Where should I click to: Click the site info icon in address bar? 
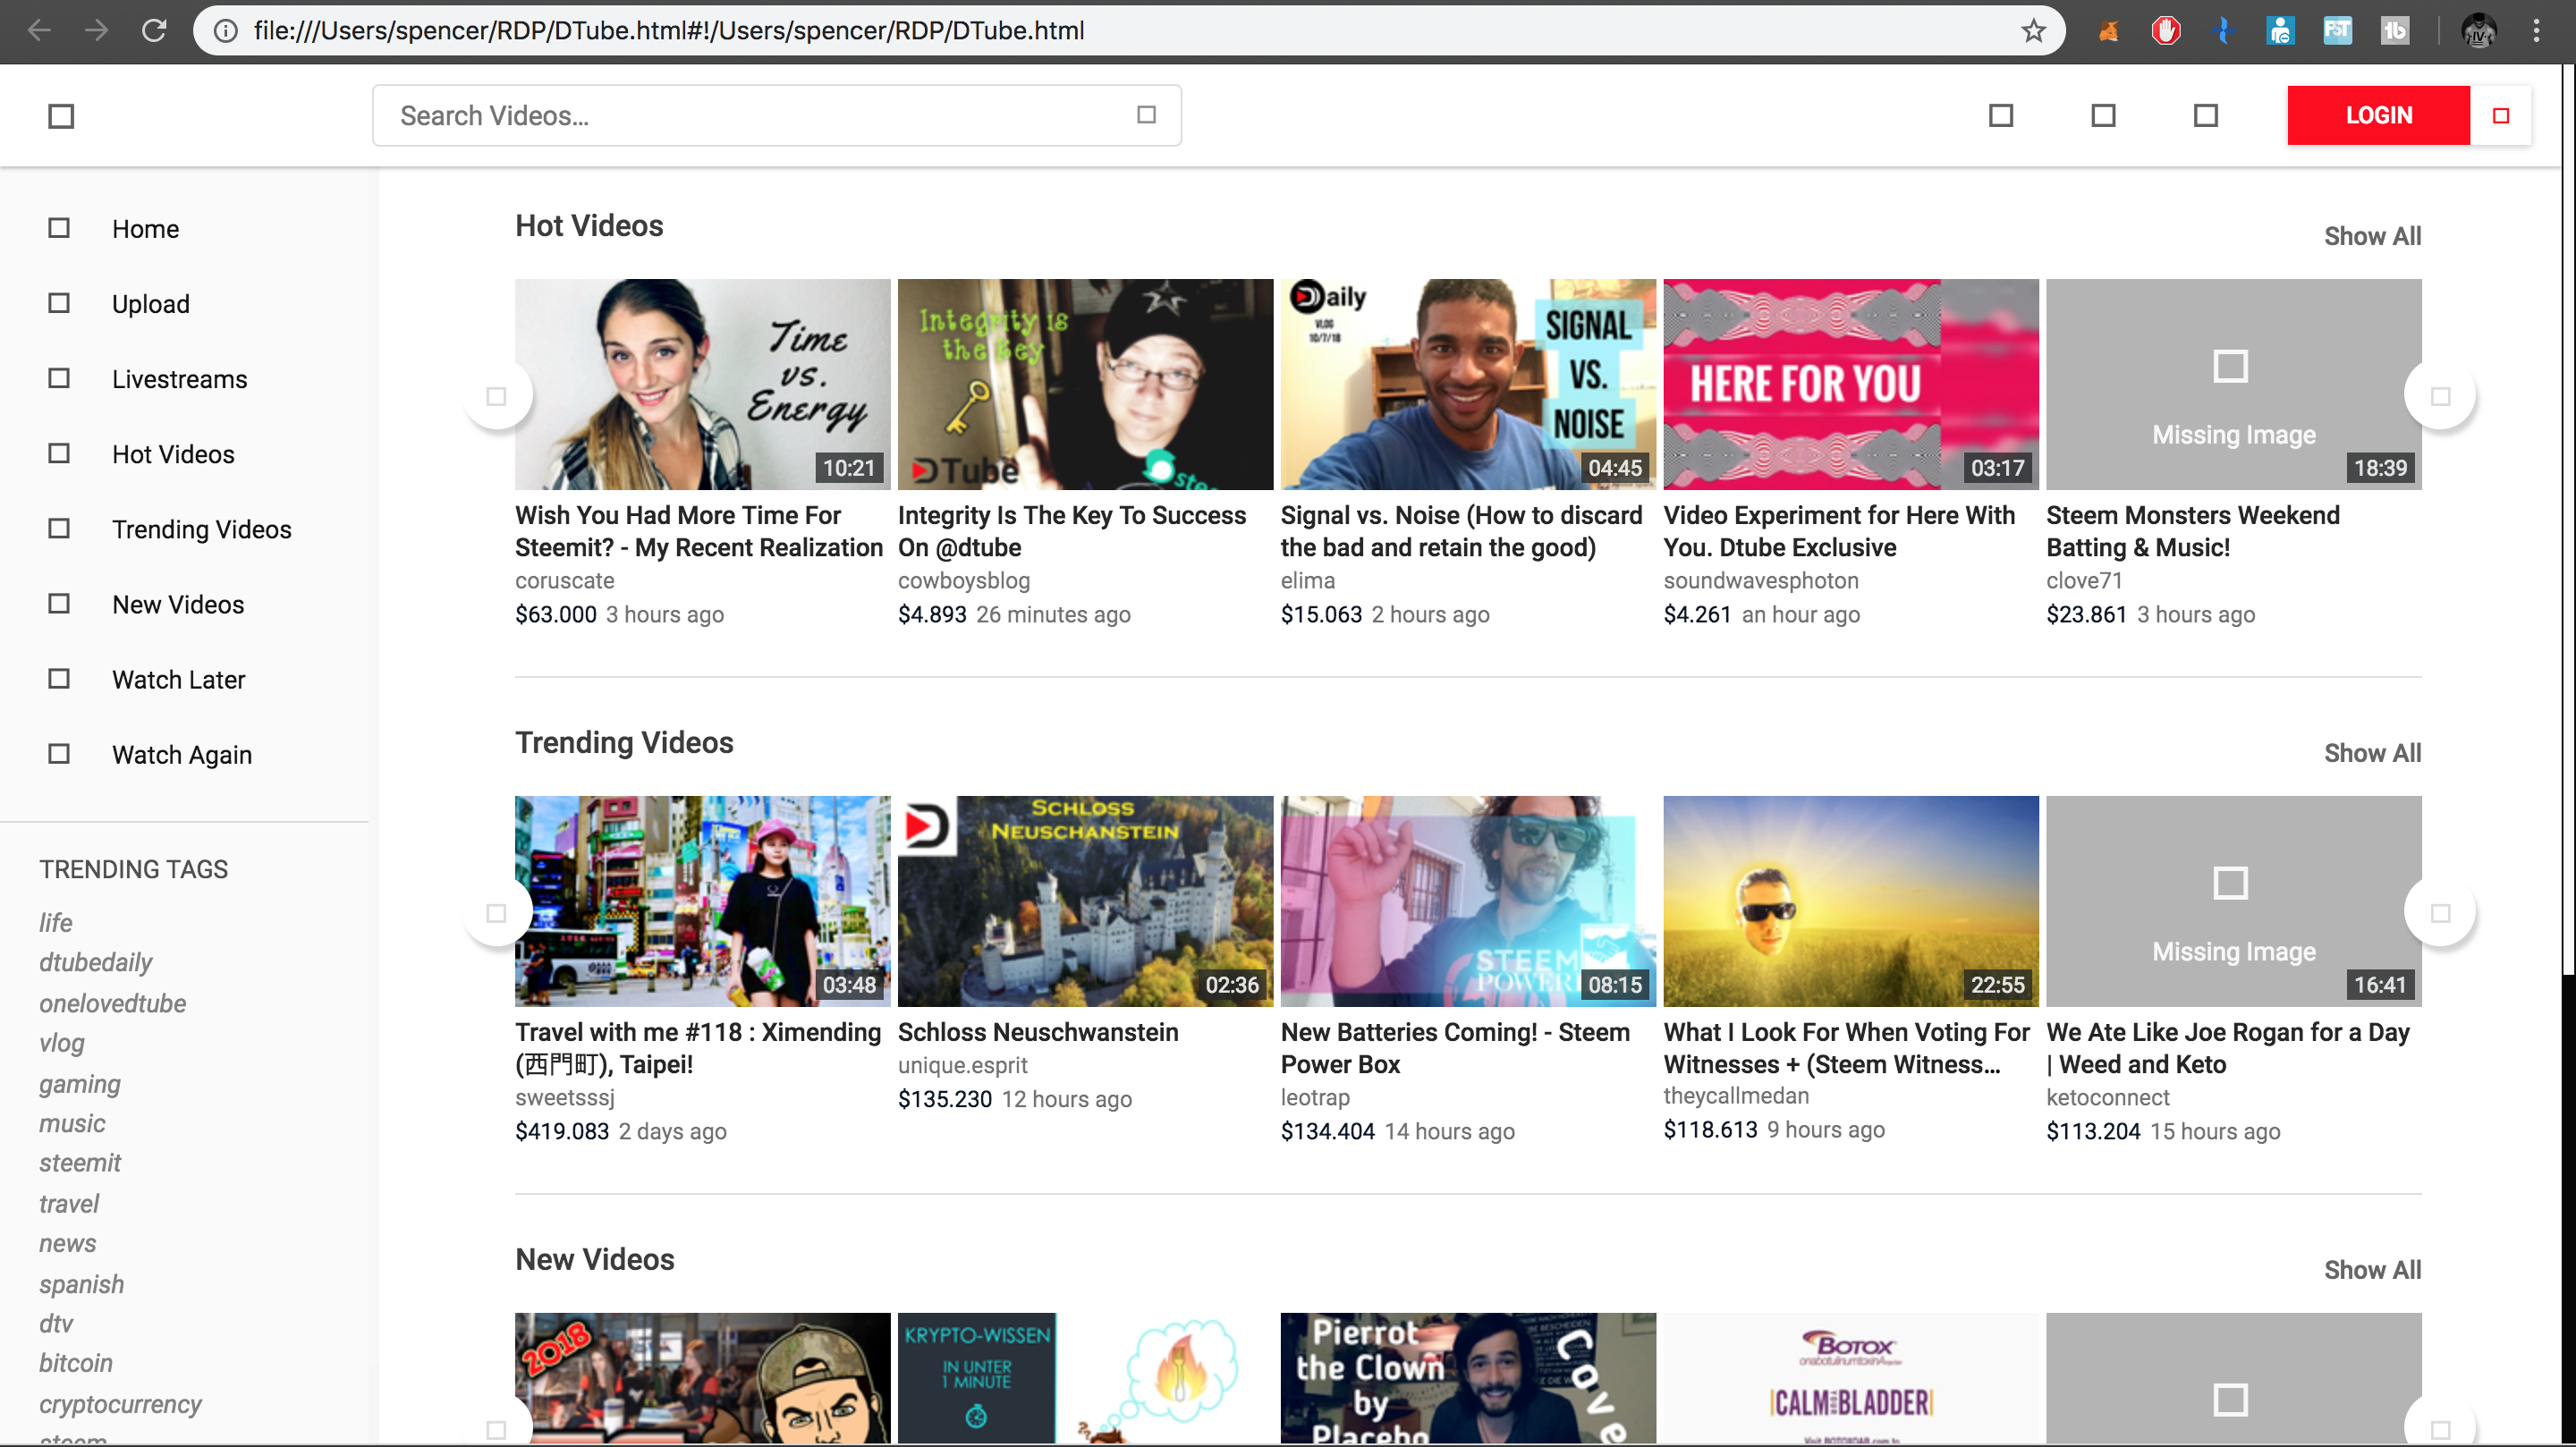(x=226, y=31)
